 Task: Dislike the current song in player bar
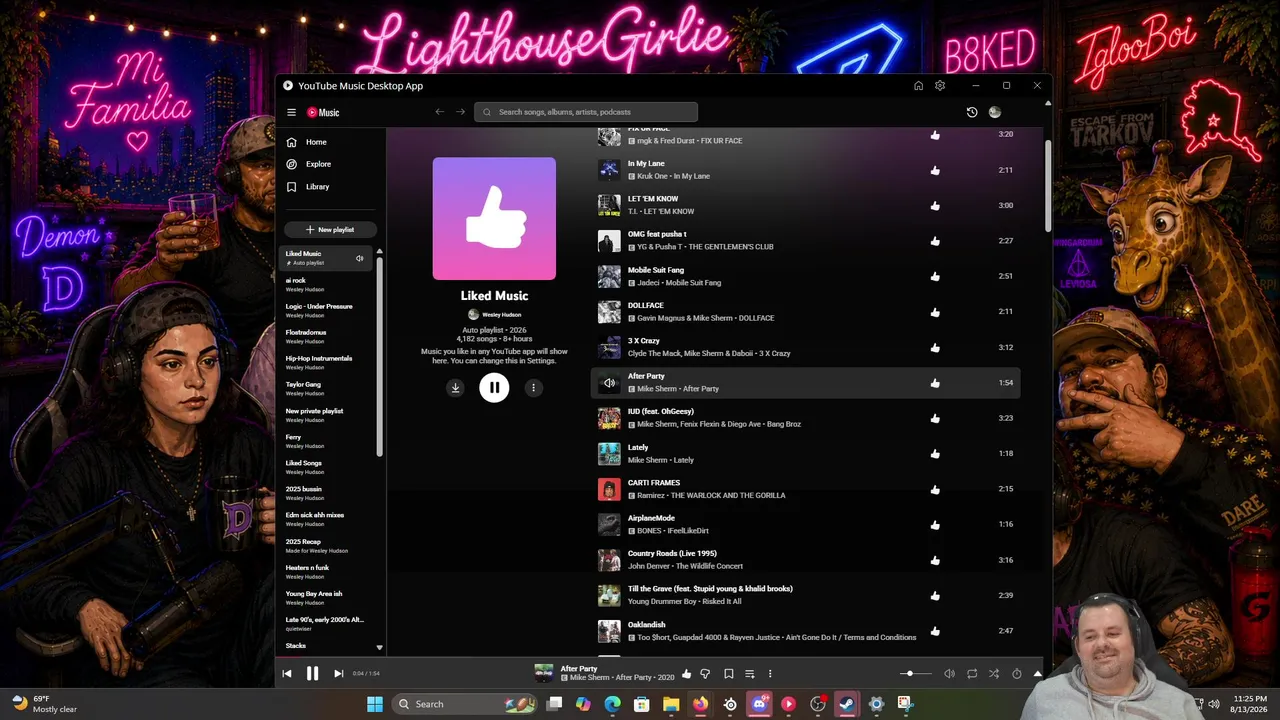tap(705, 674)
